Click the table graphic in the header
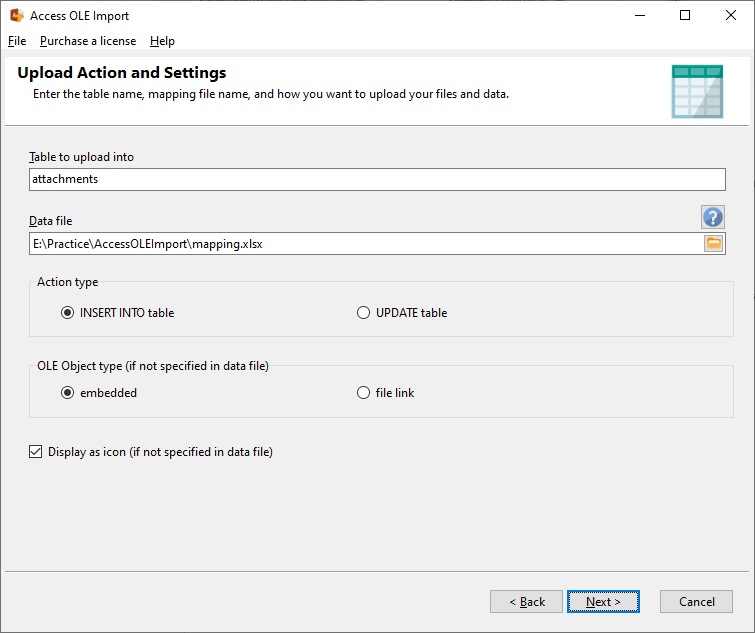Screen dimensions: 755x633 [697, 92]
